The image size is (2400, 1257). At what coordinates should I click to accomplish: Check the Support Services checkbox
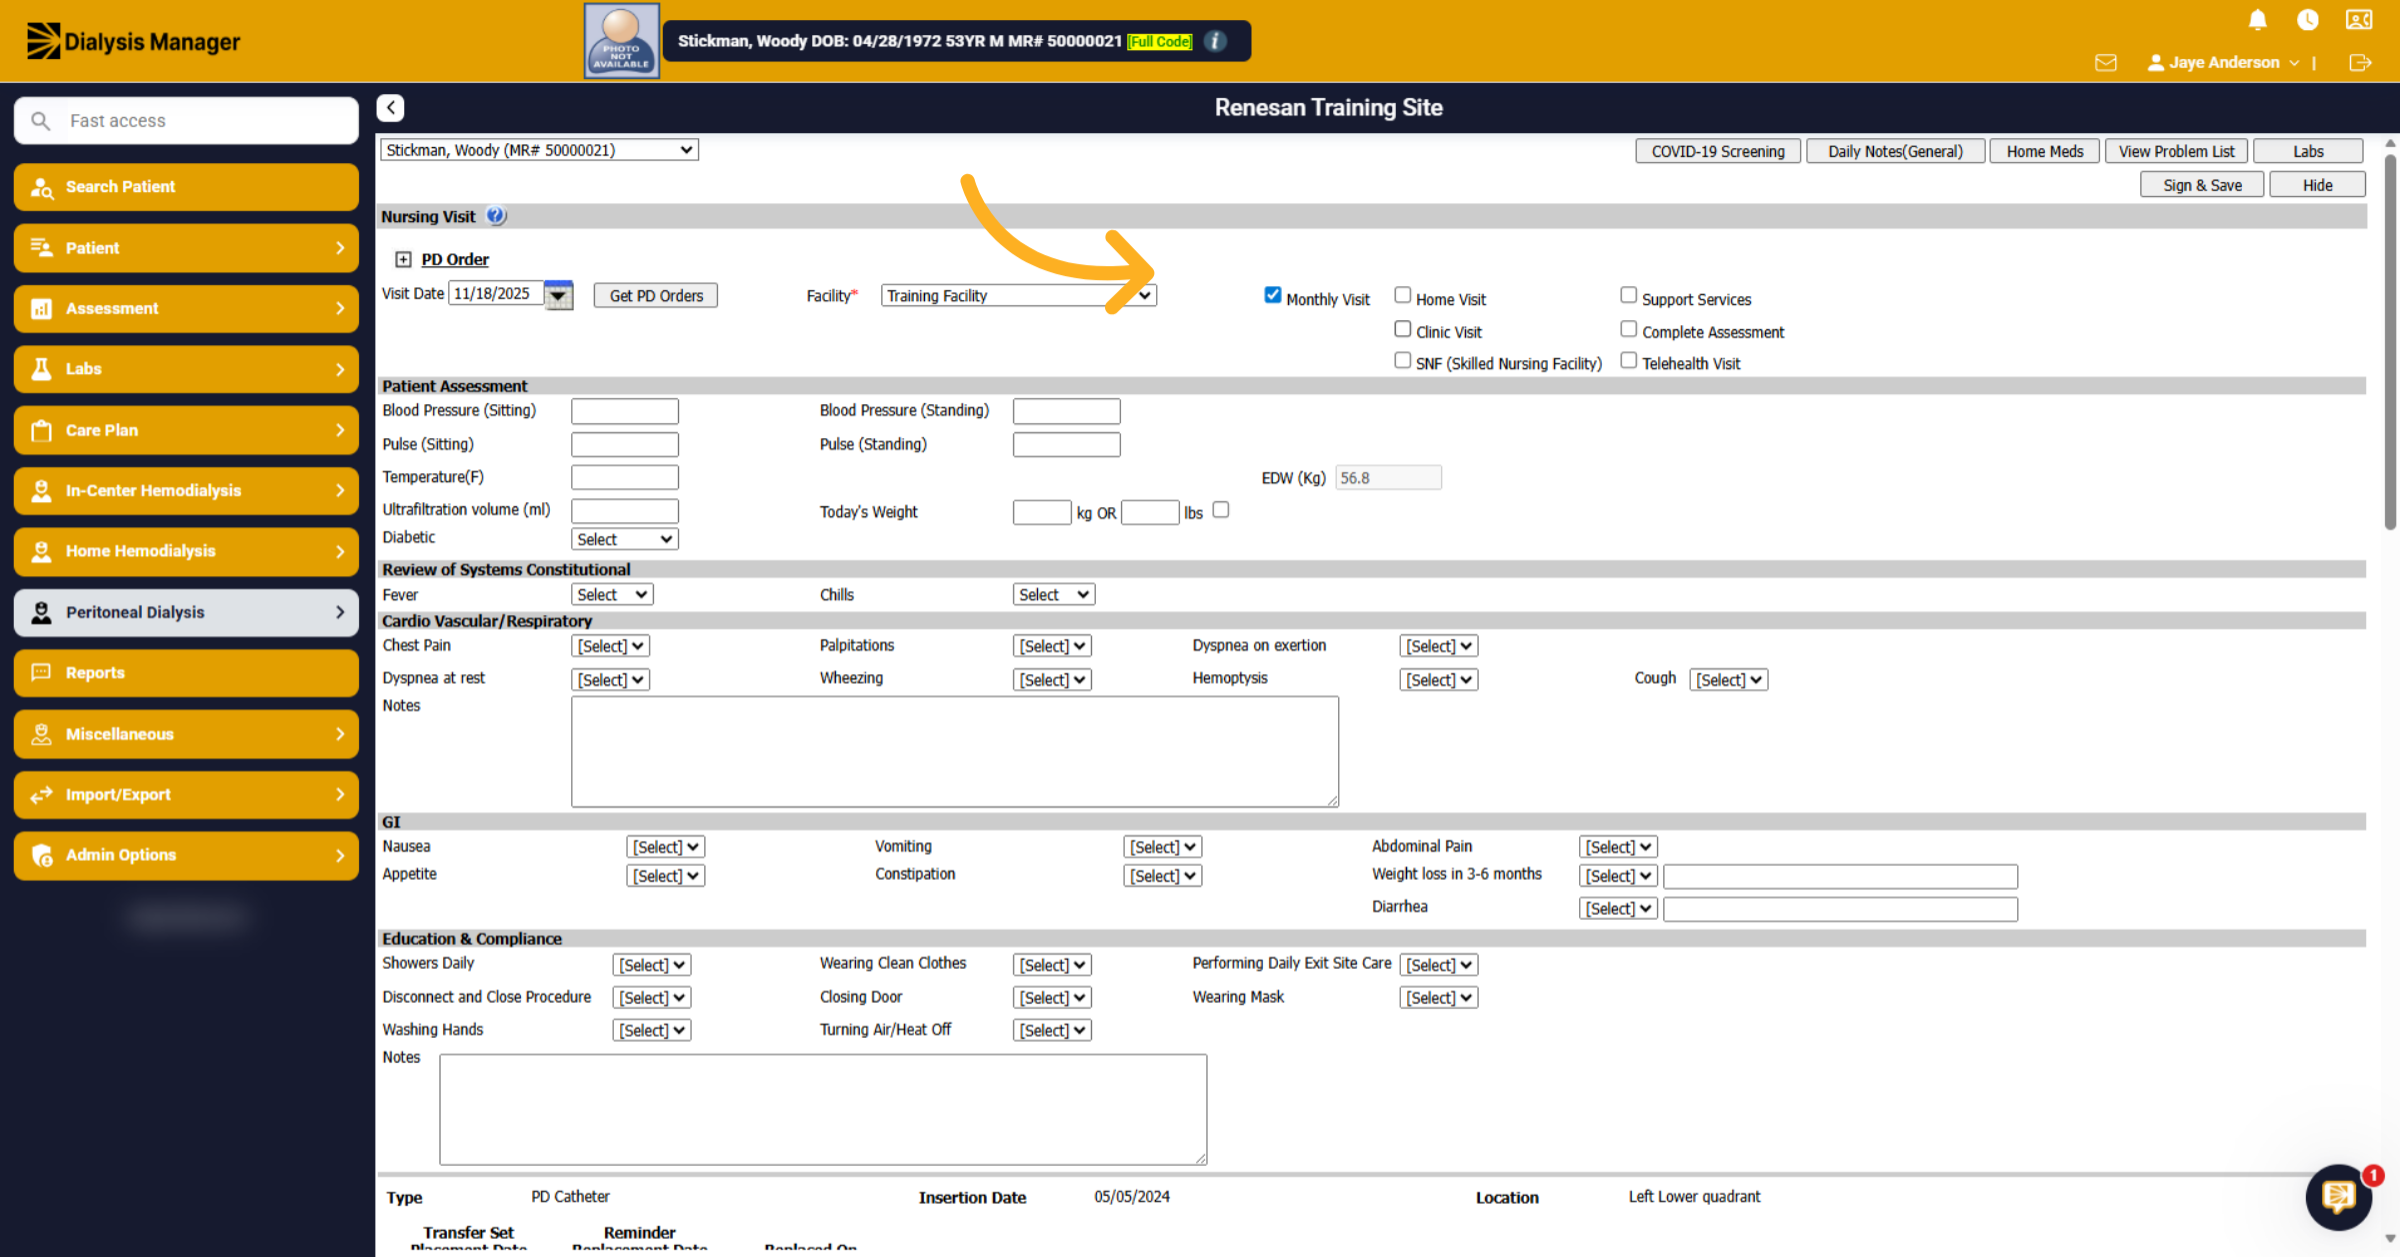[x=1628, y=295]
